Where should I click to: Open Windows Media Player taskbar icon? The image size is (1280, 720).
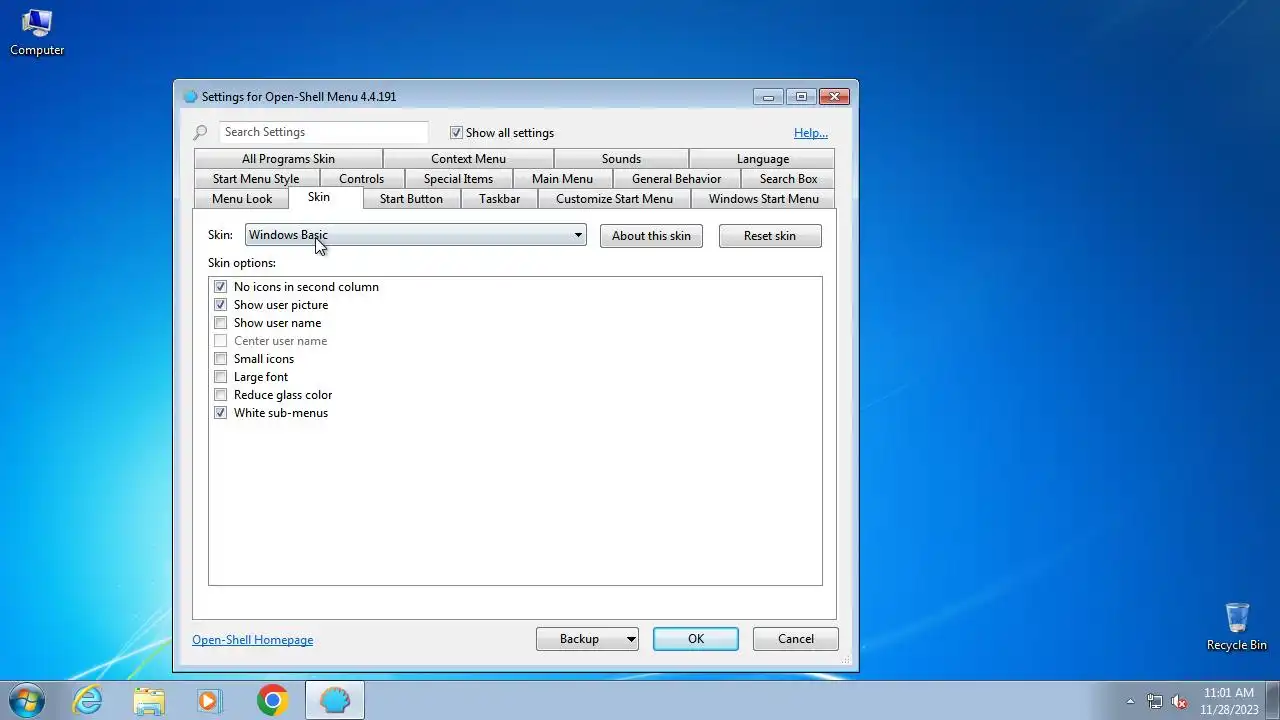(210, 700)
